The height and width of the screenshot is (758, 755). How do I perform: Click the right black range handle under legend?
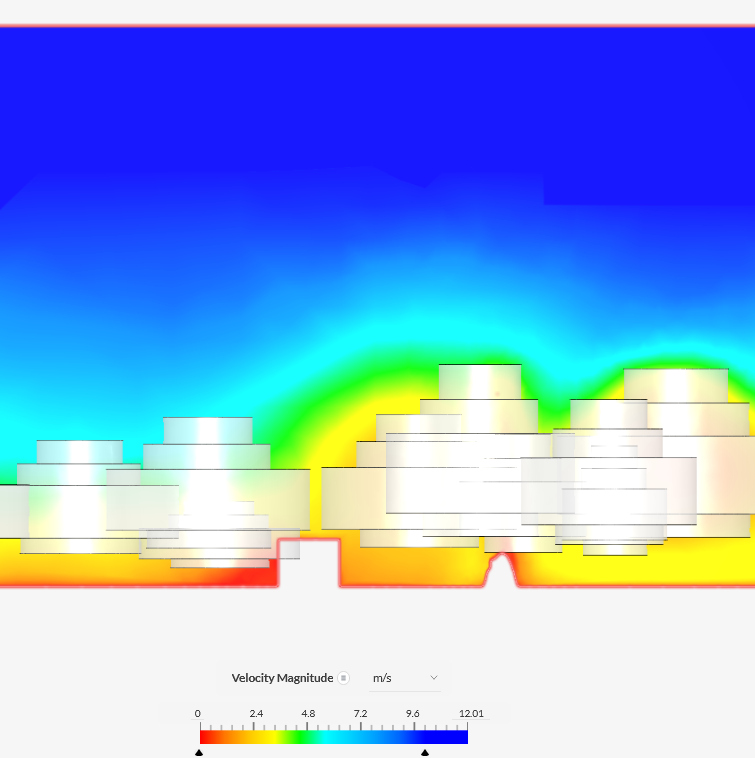425,752
